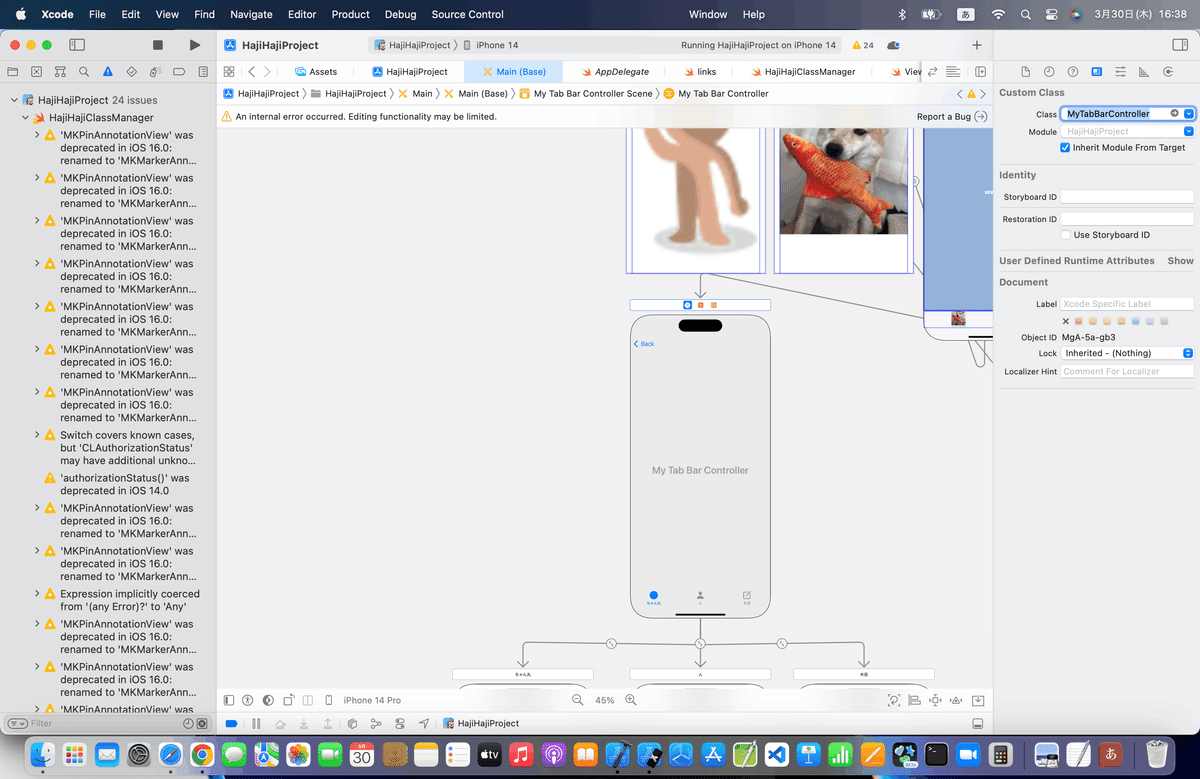Image resolution: width=1200 pixels, height=779 pixels.
Task: Open the Report navigator
Action: tap(203, 72)
